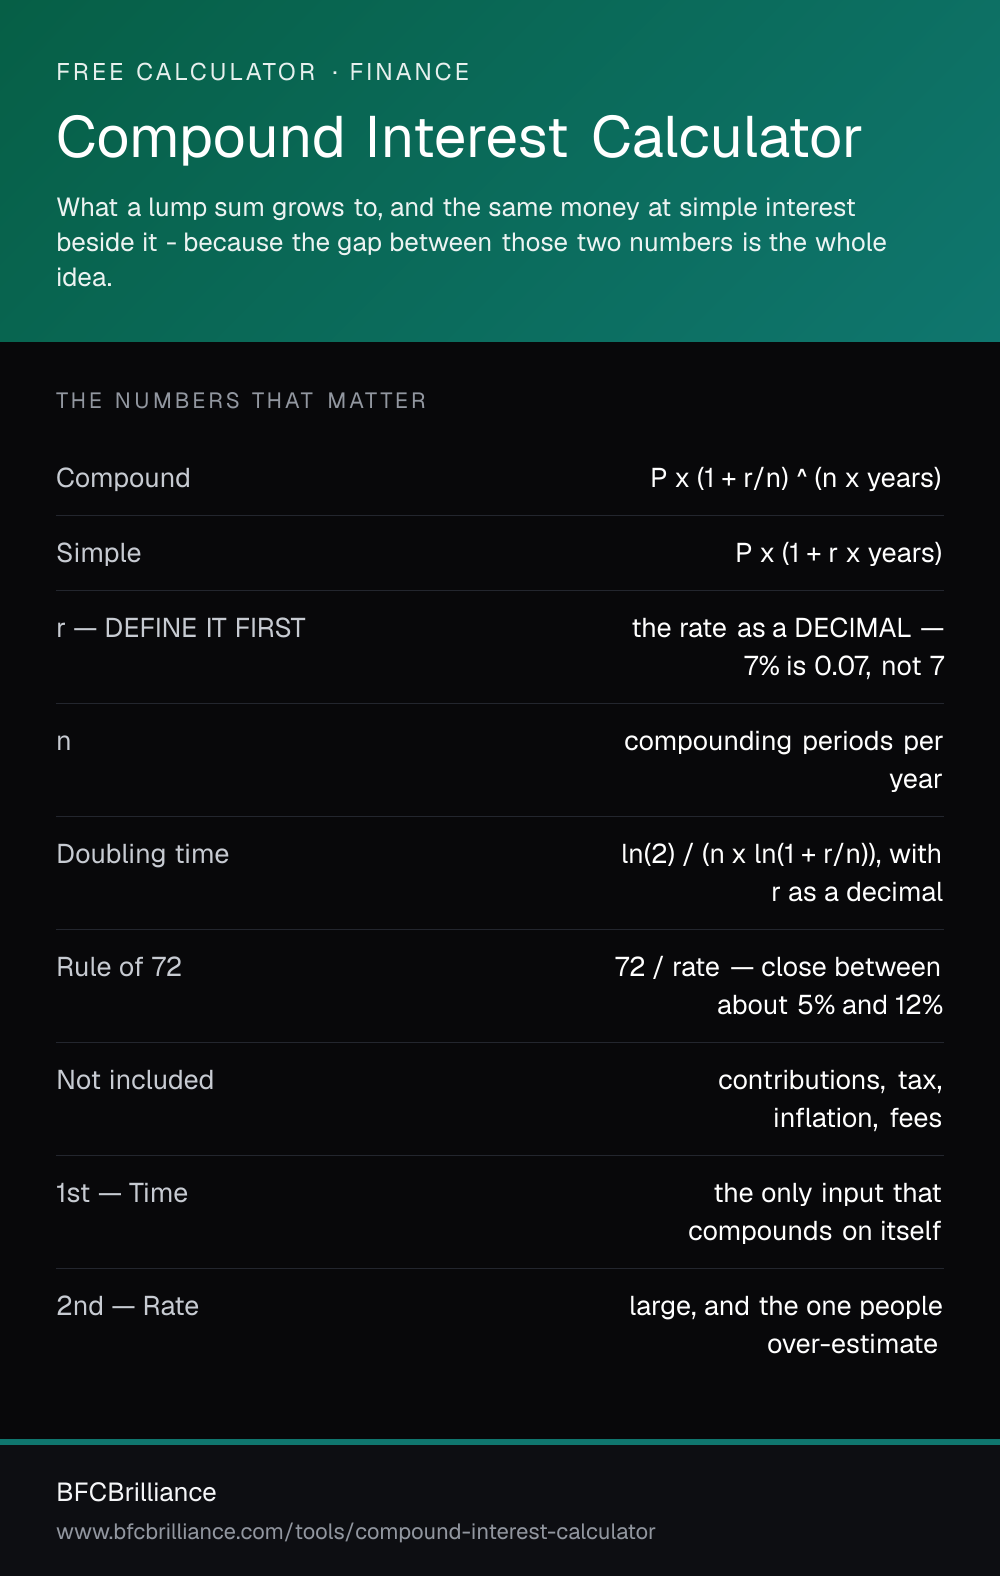Click the Rule of 72 label

pyautogui.click(x=119, y=967)
